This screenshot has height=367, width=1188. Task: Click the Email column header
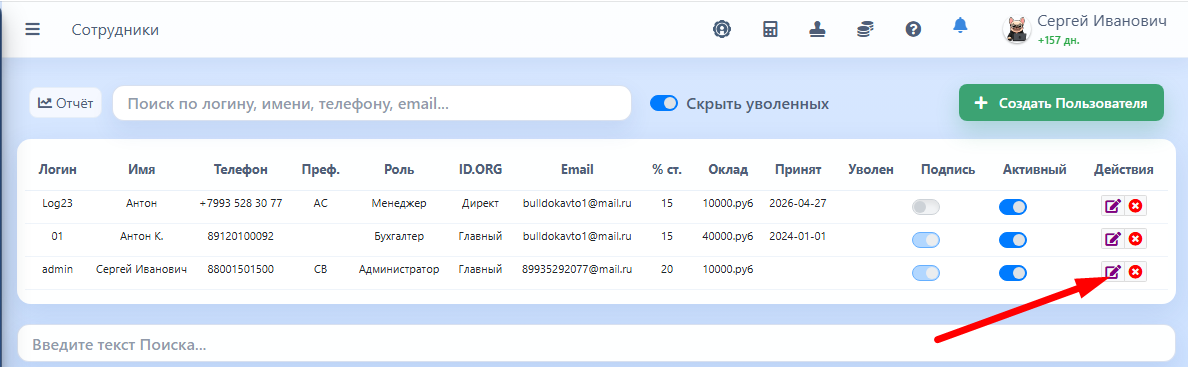[577, 170]
